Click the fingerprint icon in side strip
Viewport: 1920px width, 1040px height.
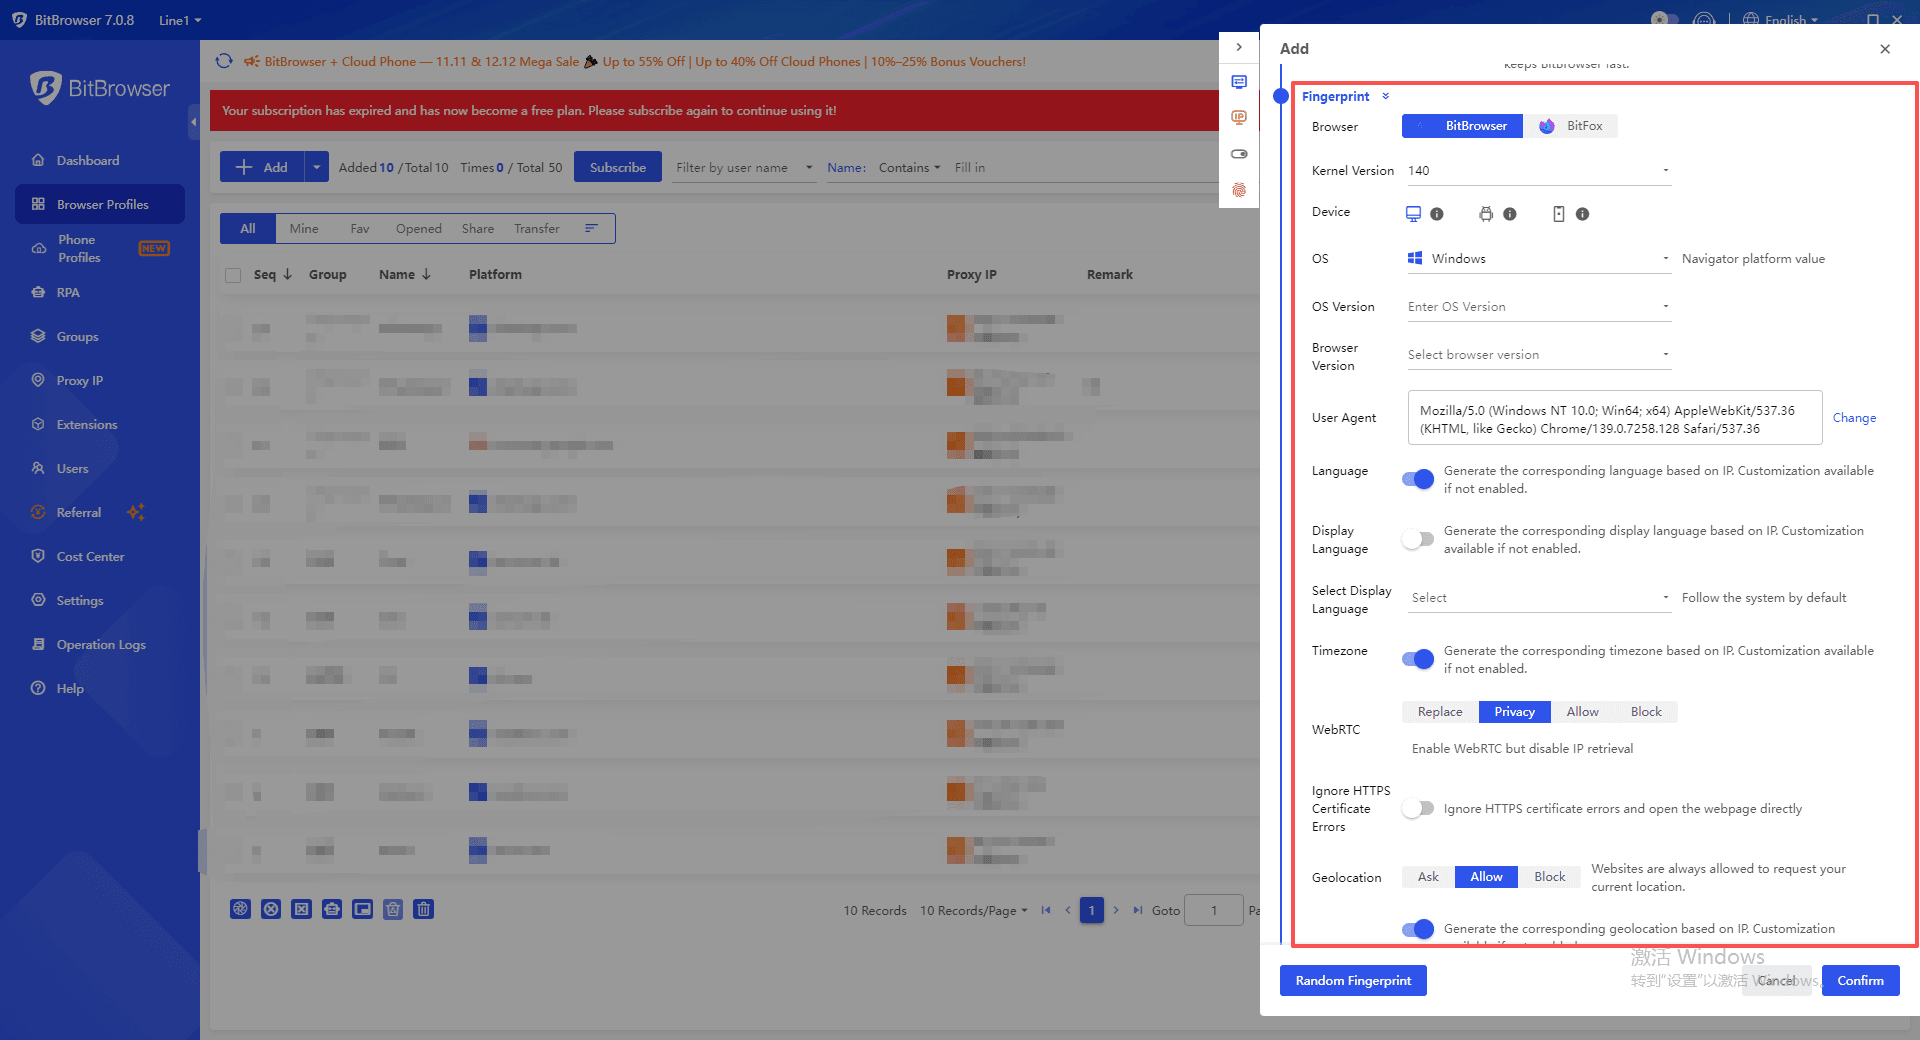(x=1239, y=190)
